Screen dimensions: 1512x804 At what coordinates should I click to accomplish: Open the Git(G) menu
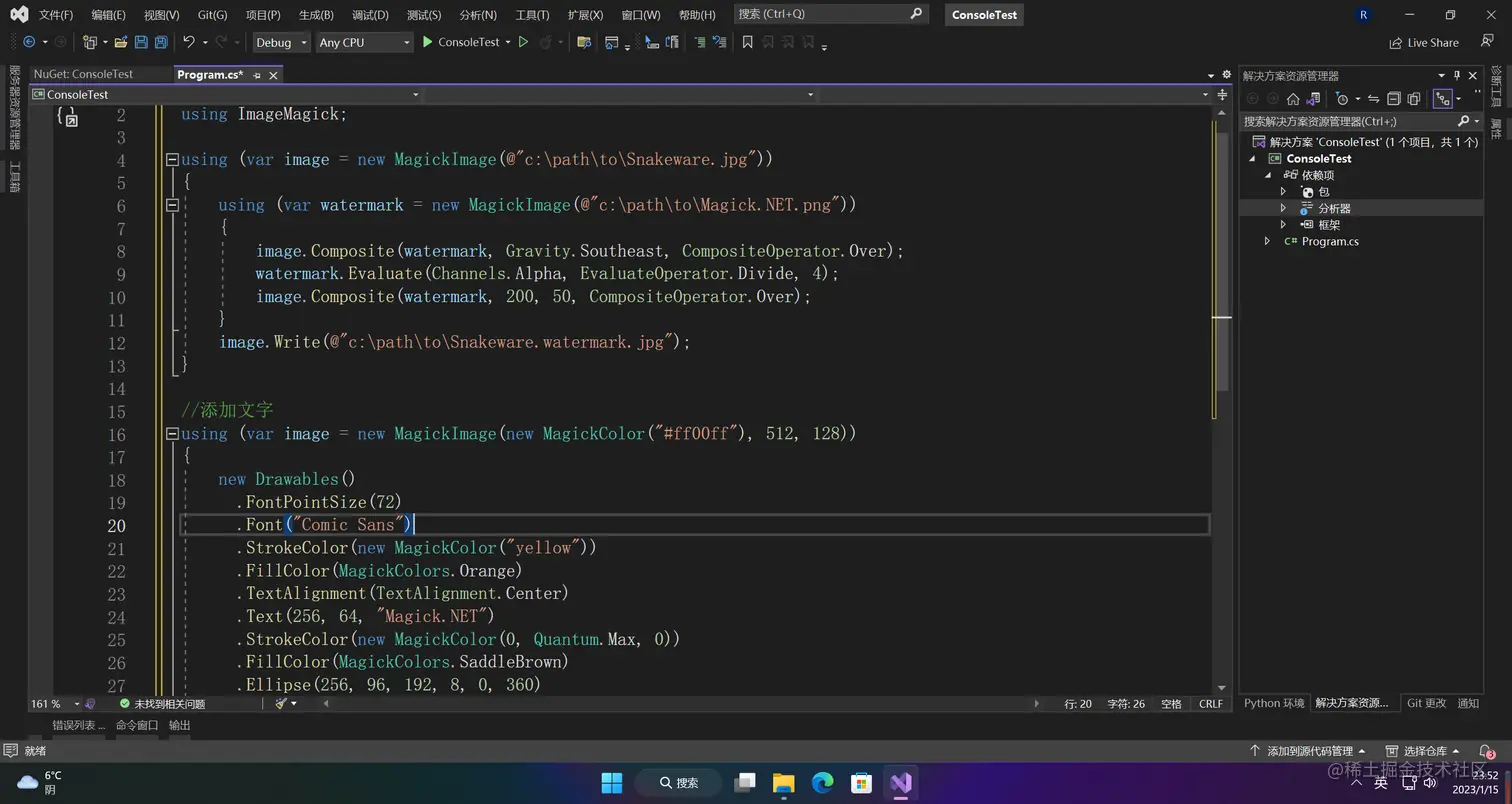[212, 15]
